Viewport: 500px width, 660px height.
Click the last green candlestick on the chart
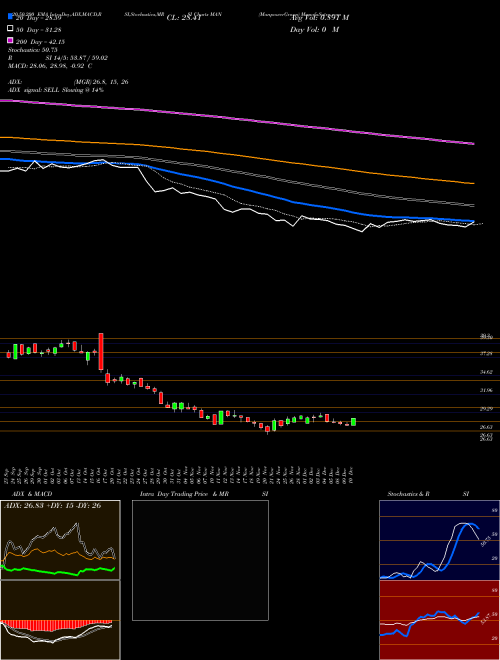354,422
